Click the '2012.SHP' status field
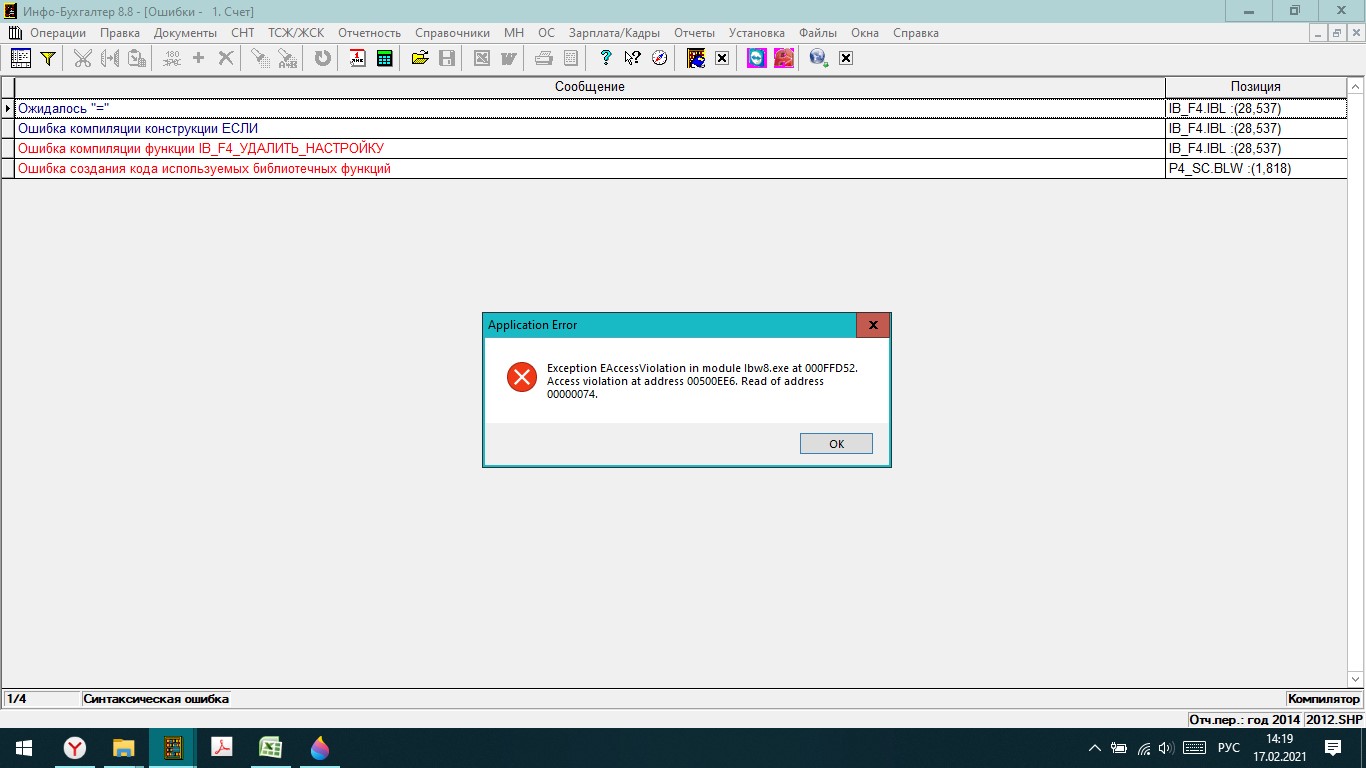This screenshot has height=768, width=1366. coord(1334,720)
